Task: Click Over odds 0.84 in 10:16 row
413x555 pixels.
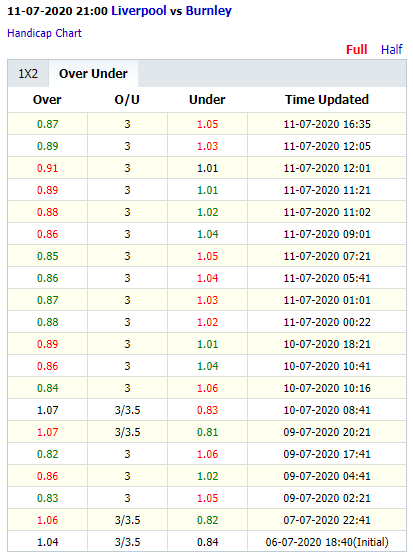Action: 47,388
